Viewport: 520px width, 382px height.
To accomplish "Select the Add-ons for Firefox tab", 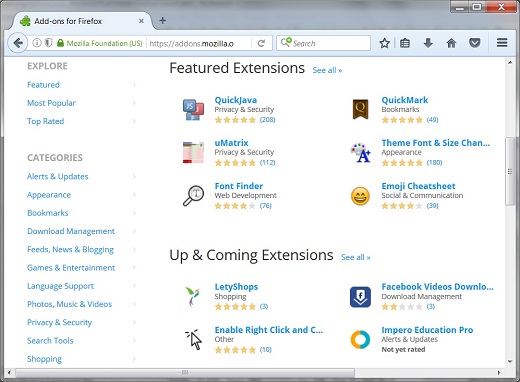I will [x=83, y=21].
